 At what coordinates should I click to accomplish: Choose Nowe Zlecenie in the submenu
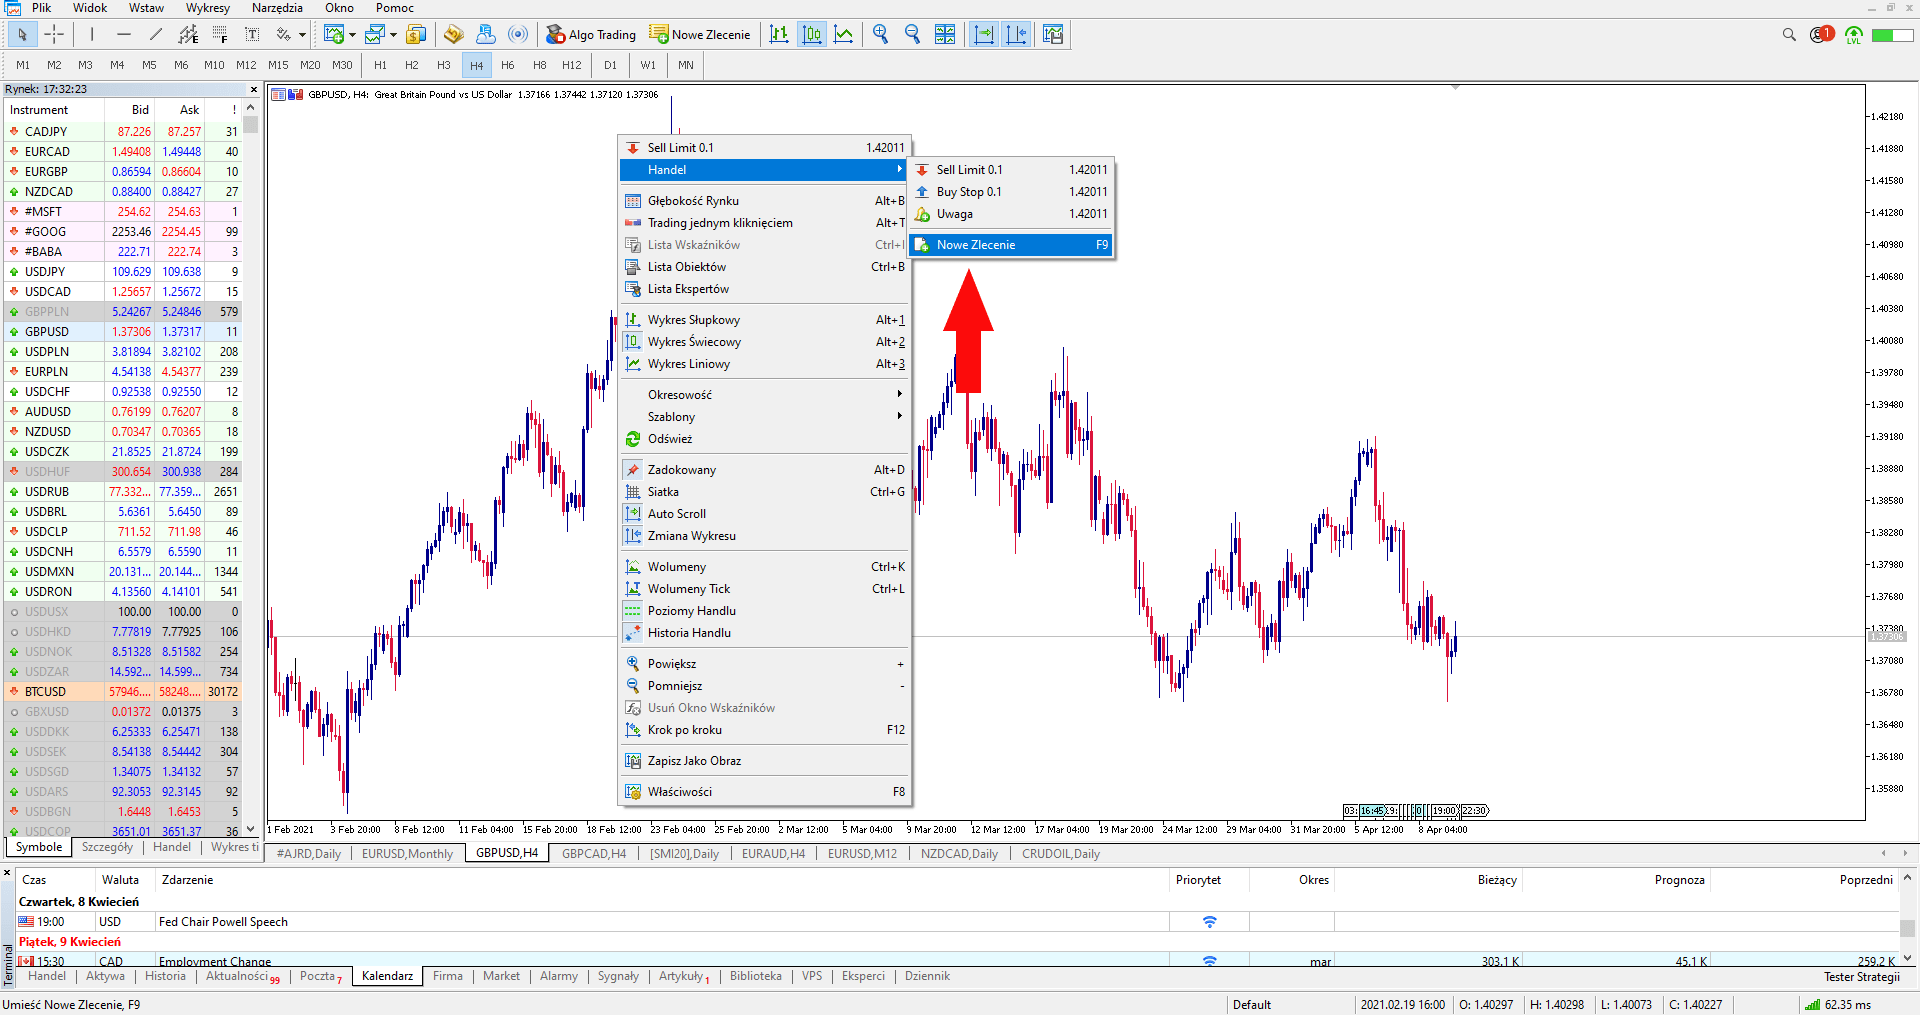pyautogui.click(x=1011, y=245)
